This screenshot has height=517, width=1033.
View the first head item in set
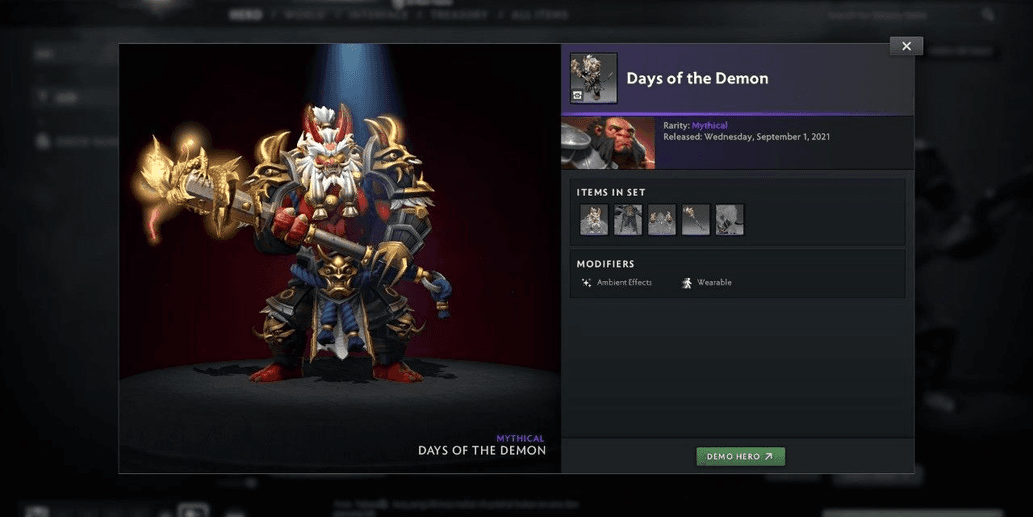pos(594,219)
